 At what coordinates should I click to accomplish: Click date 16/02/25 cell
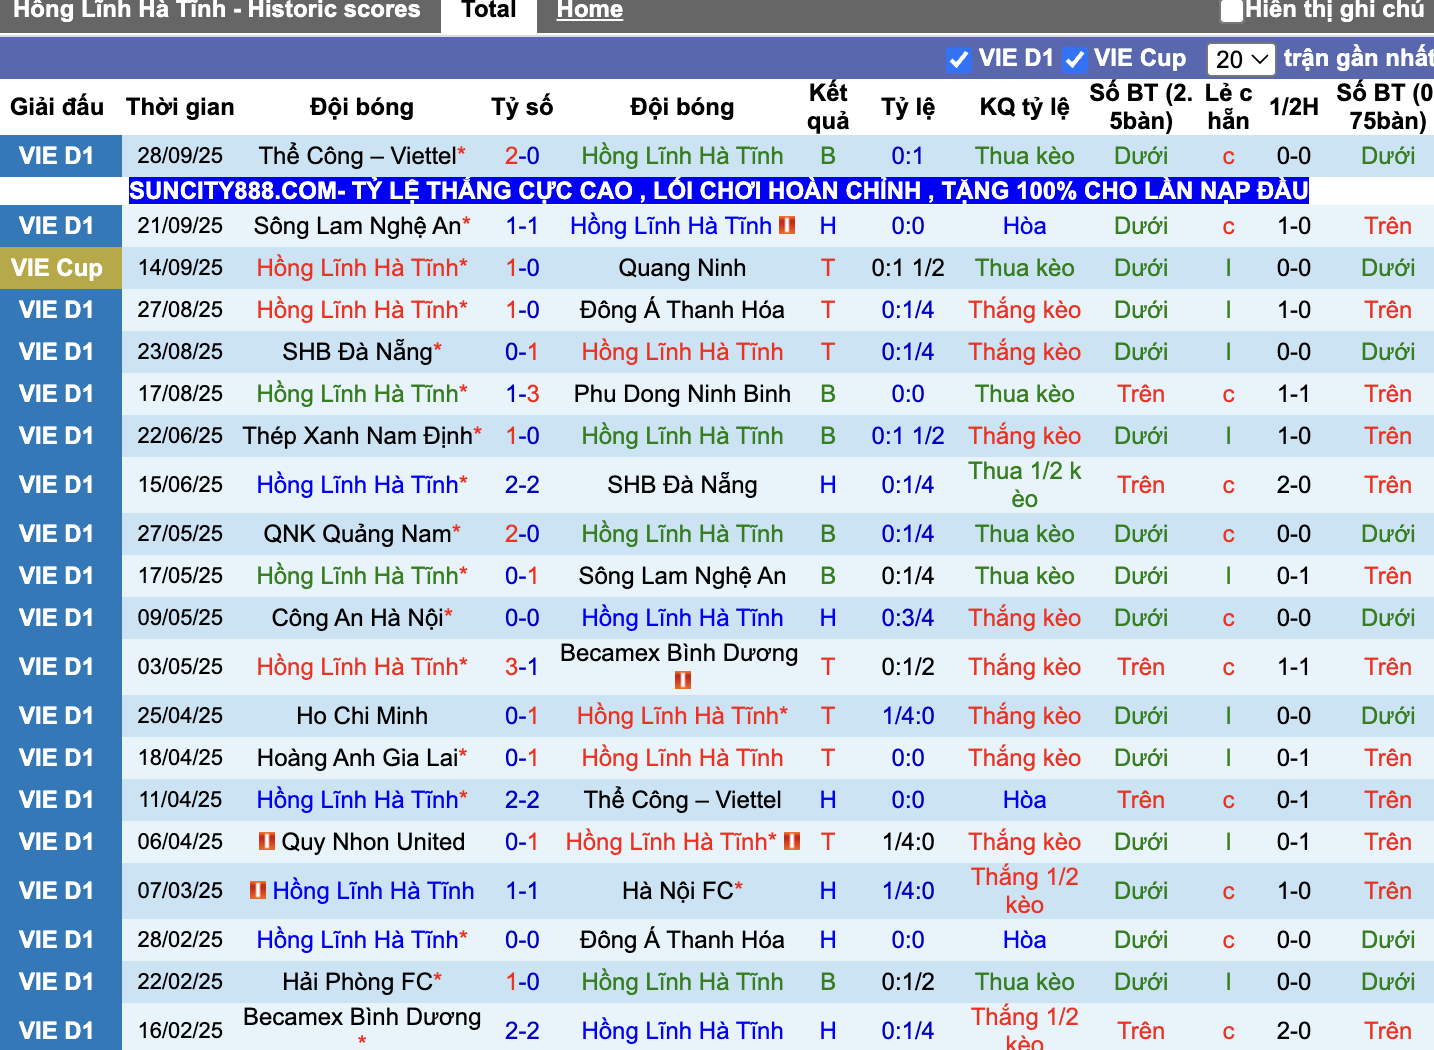point(180,1031)
